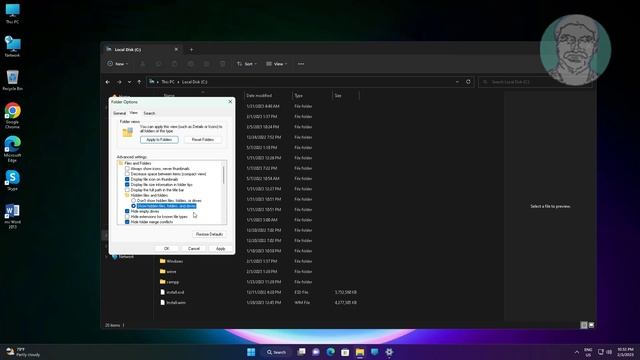Uncheck Display file icon on thumbnails
The width and height of the screenshot is (640, 360).
click(x=127, y=179)
